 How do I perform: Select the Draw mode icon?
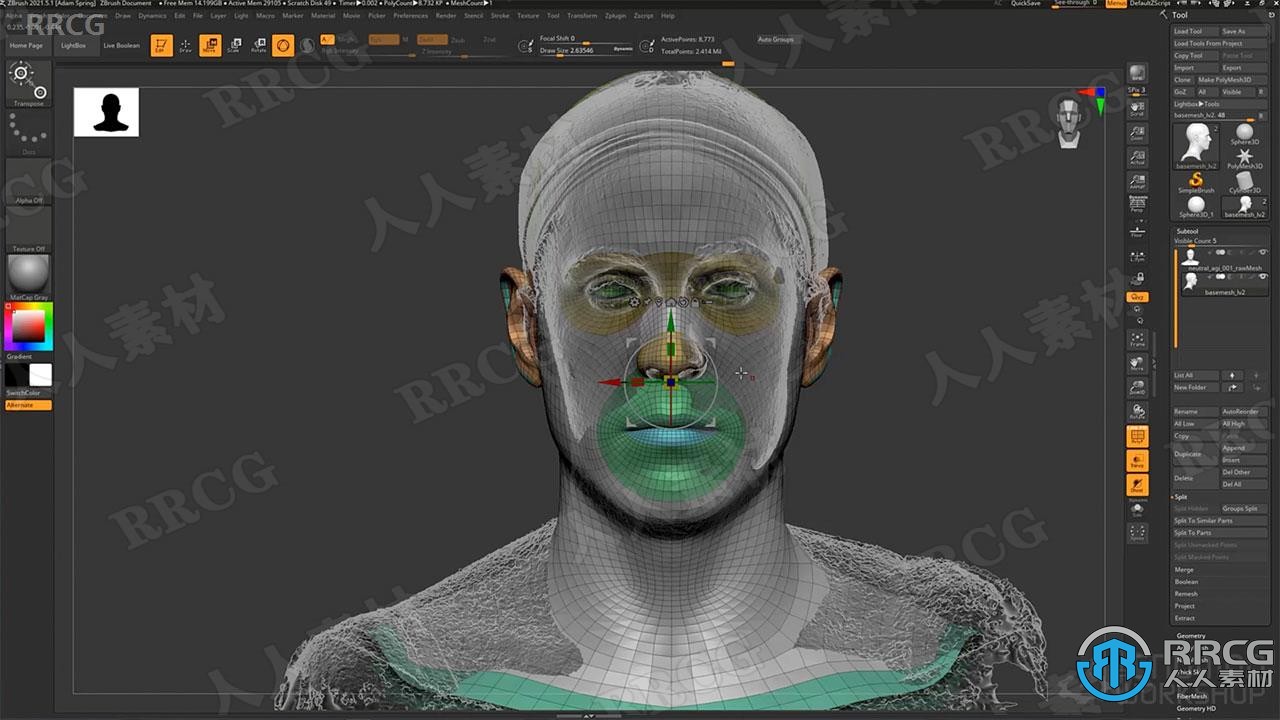click(x=185, y=45)
